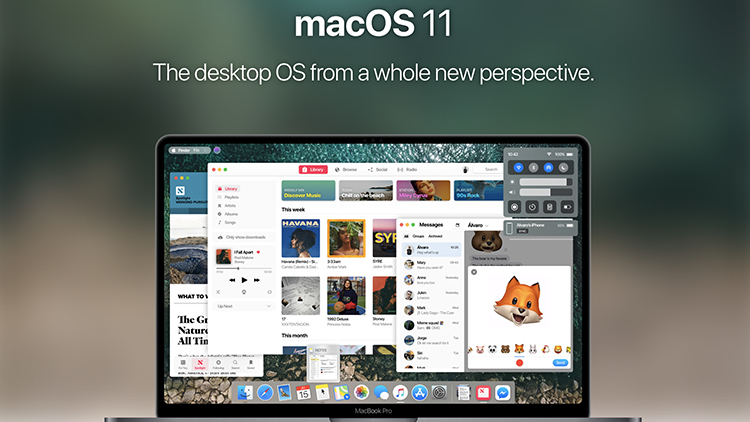This screenshot has width=750, height=422.
Task: Open the 1992 Deluxe album cover
Action: [346, 296]
